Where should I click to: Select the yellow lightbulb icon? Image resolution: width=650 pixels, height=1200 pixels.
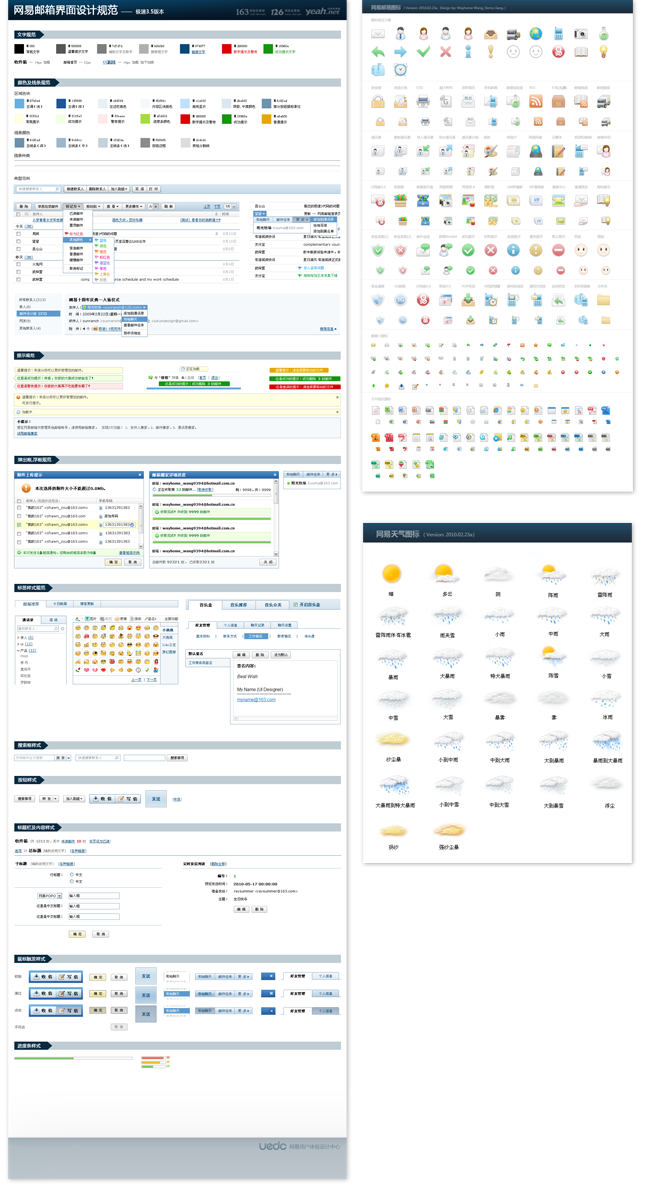point(604,51)
